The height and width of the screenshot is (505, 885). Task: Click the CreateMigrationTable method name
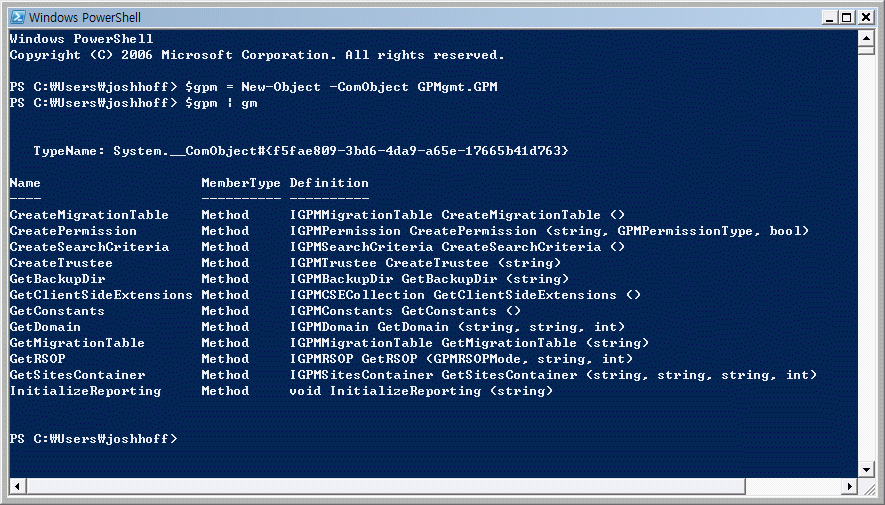pyautogui.click(x=89, y=215)
